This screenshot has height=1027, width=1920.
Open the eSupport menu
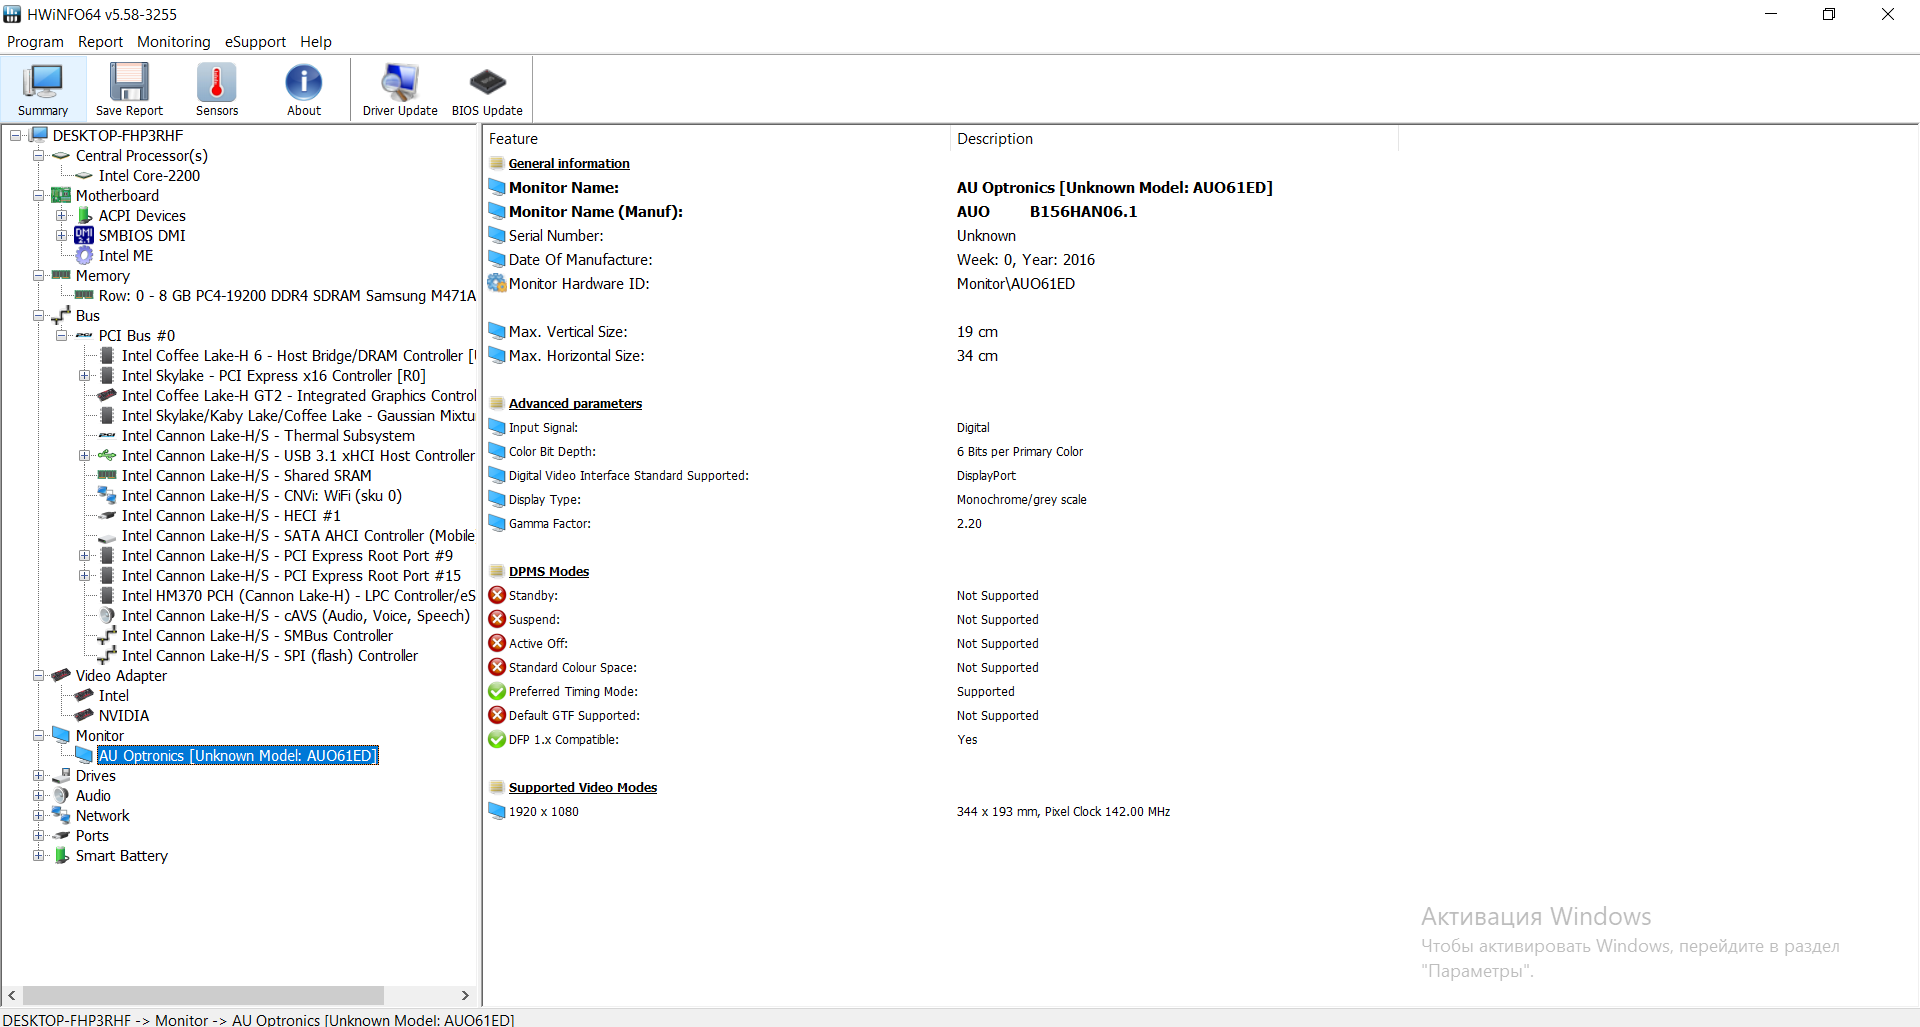coord(255,42)
